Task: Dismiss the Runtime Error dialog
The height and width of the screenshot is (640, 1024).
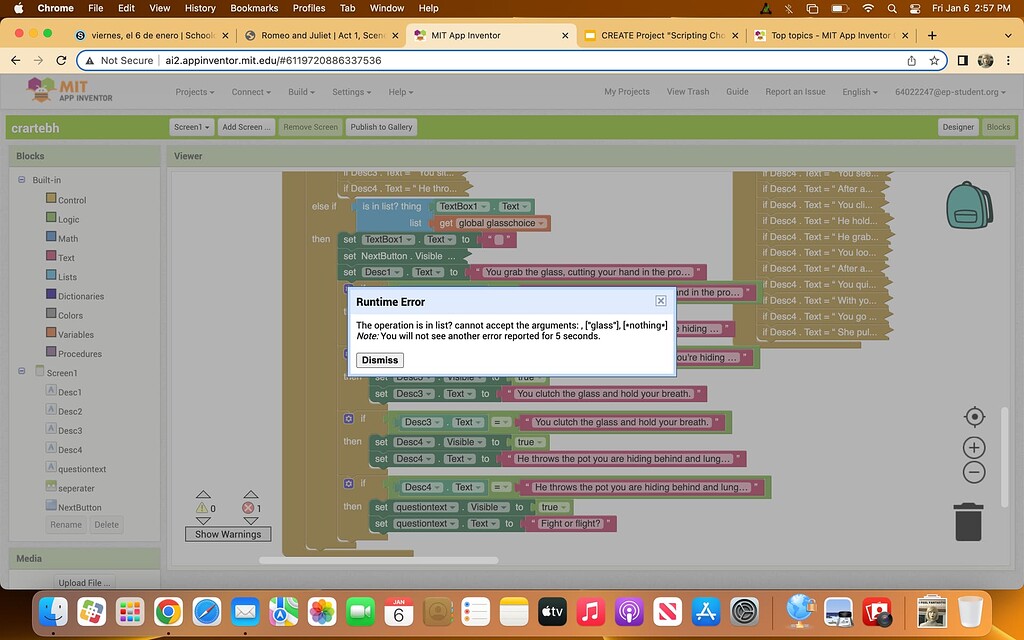Action: click(379, 360)
